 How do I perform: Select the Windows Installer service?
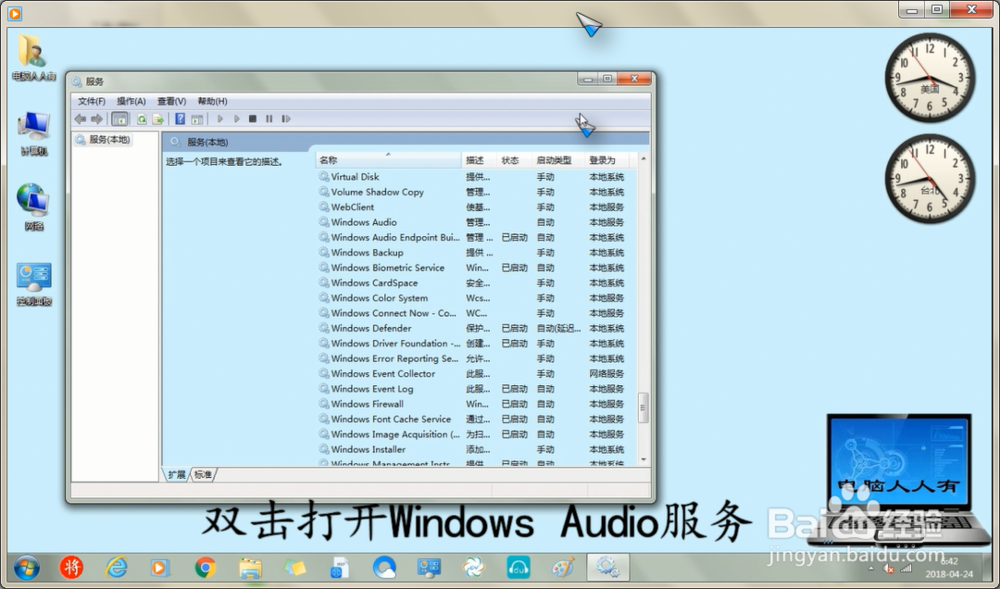[x=472, y=449]
